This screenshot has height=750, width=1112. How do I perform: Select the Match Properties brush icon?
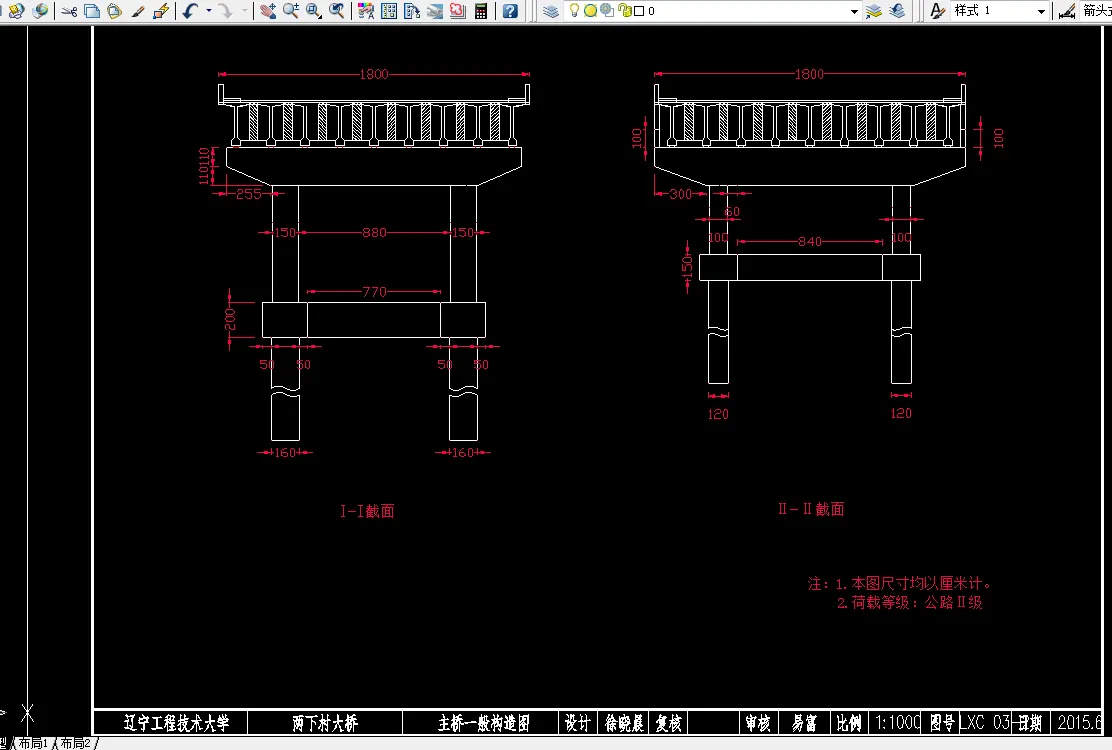pos(138,11)
